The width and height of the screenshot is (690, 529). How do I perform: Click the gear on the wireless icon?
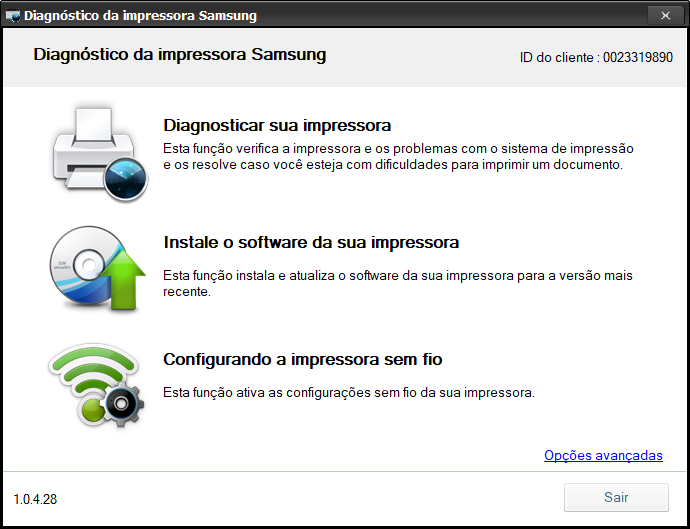(x=121, y=404)
